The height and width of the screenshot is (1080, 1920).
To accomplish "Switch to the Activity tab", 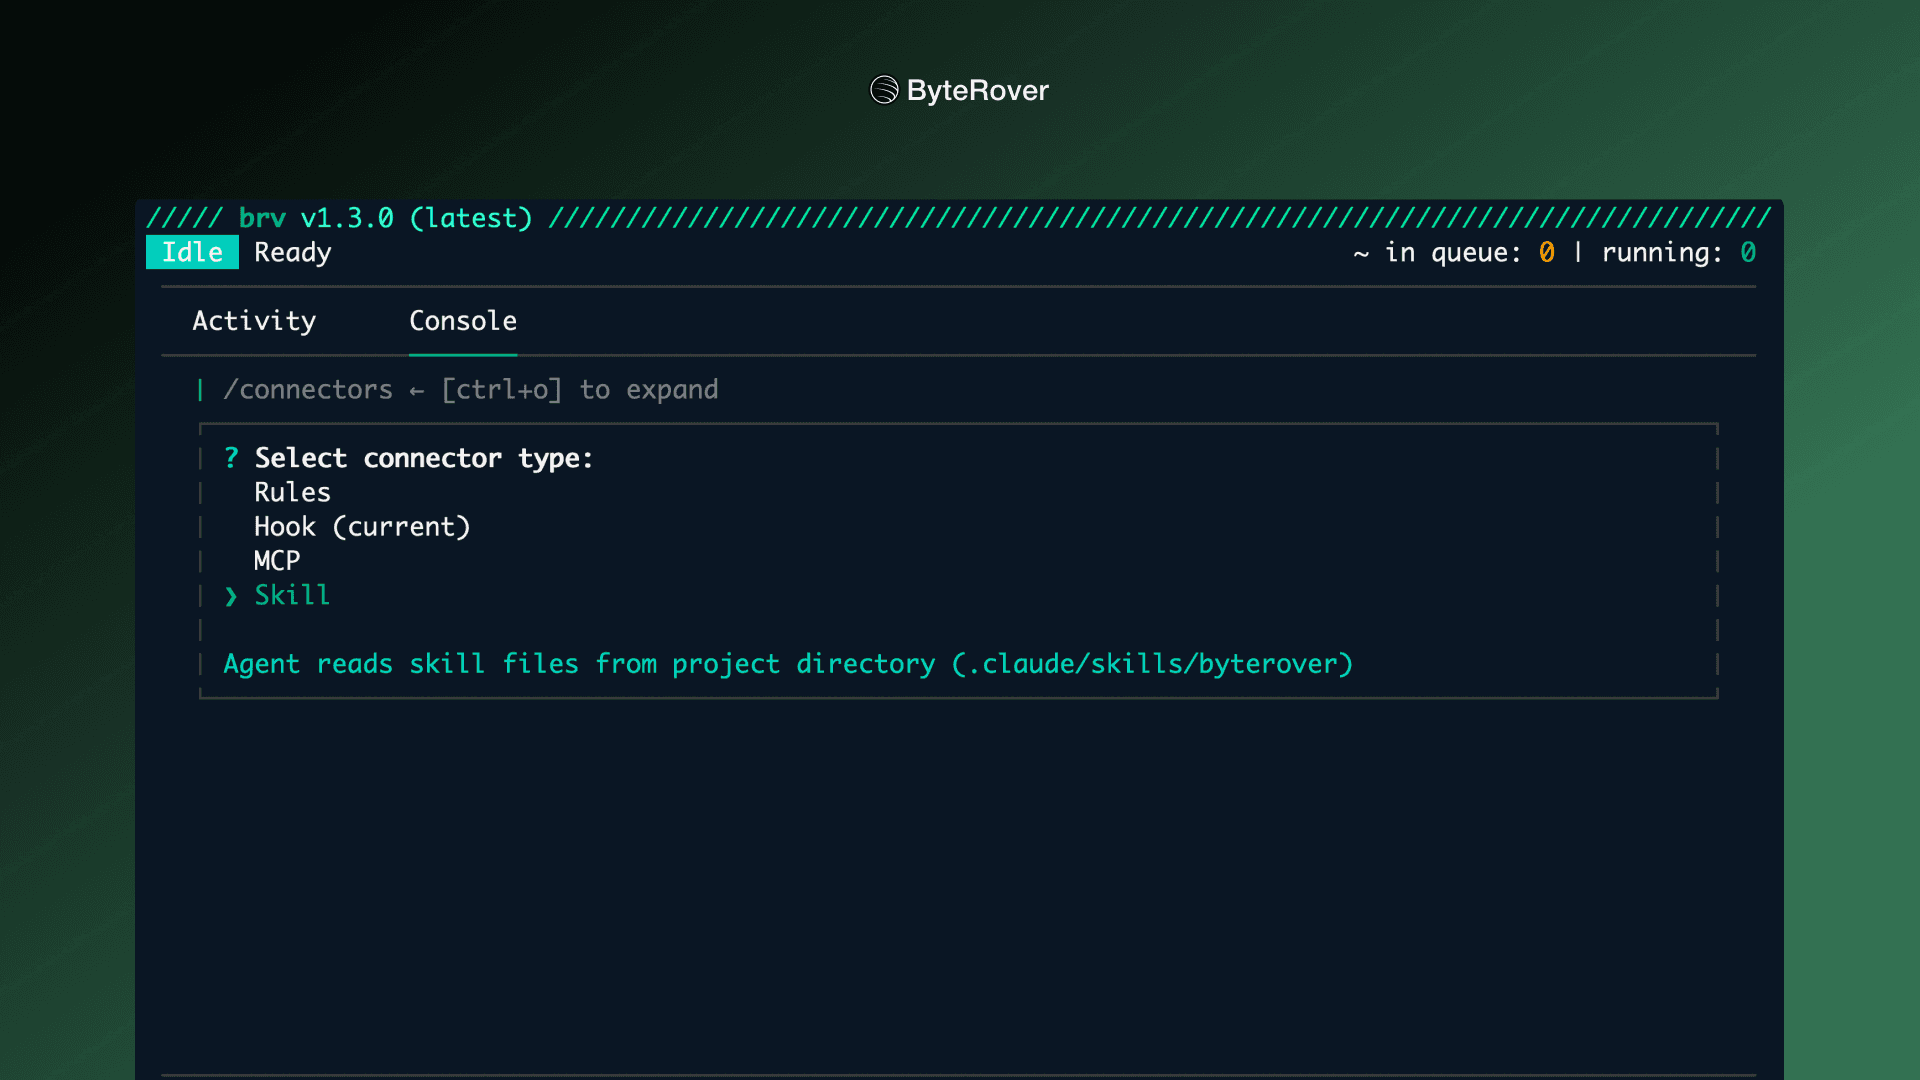I will point(254,321).
